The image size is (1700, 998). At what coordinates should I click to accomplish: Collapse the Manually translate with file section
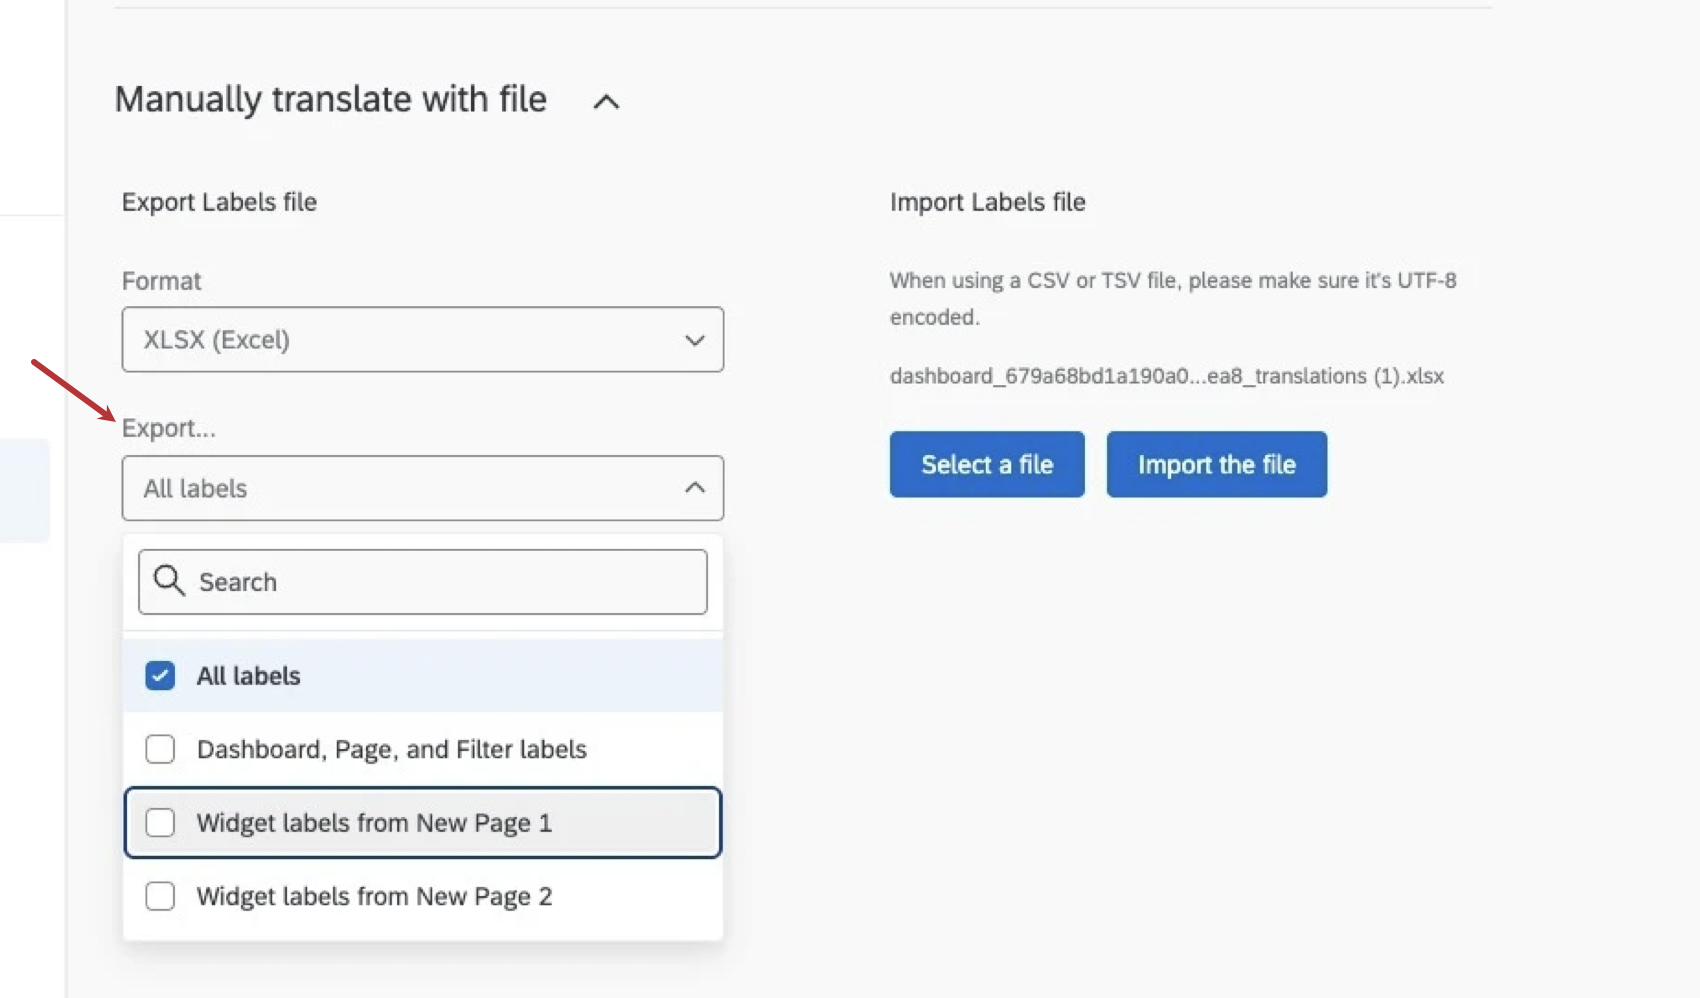606,101
